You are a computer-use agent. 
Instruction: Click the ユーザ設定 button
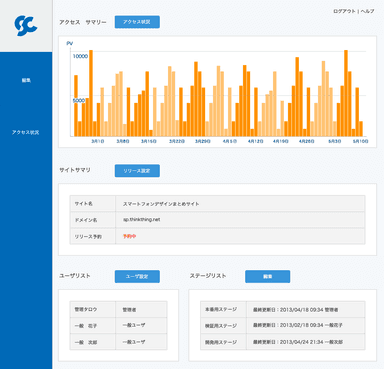click(137, 276)
